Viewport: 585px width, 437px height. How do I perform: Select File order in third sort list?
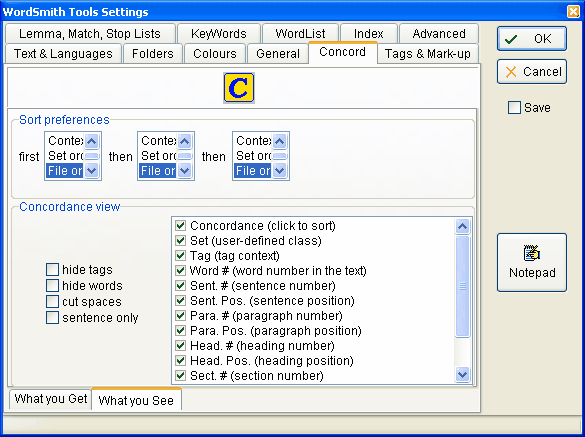coord(253,171)
